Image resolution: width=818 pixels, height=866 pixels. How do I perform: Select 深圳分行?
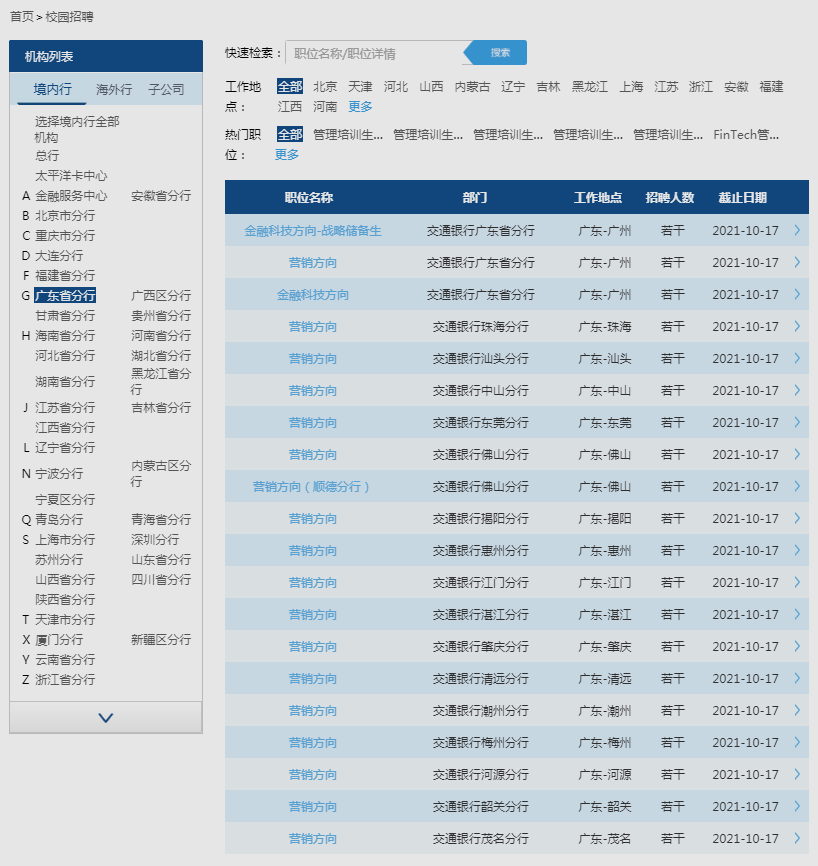[x=155, y=540]
